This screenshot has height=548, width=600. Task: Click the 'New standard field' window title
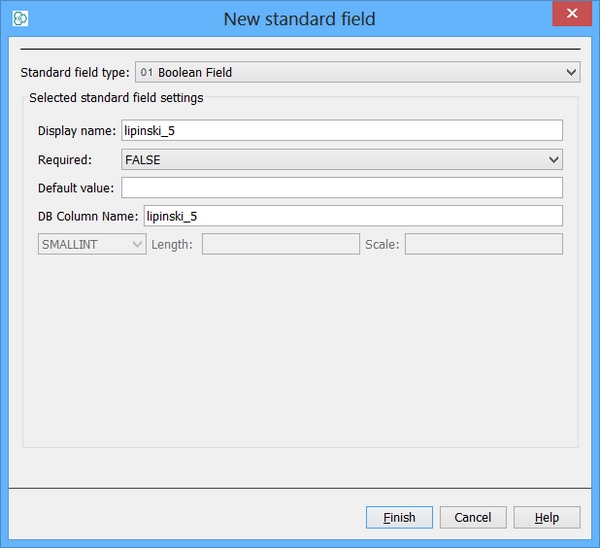point(299,18)
